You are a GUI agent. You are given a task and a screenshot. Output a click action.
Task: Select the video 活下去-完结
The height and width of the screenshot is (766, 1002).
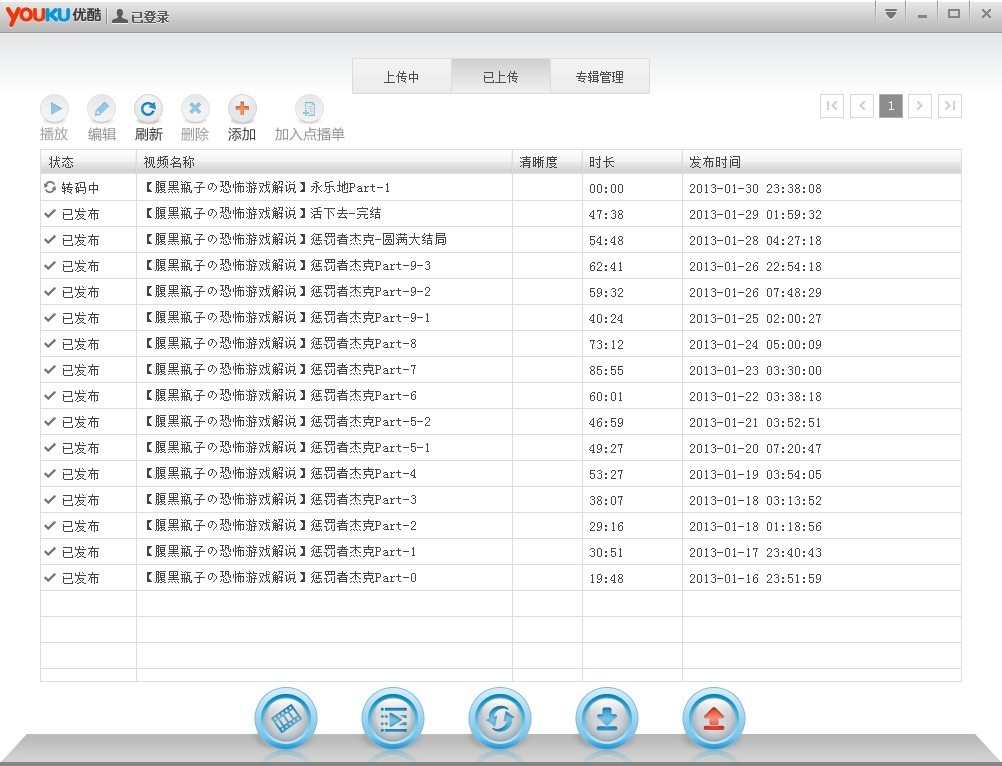pos(262,213)
